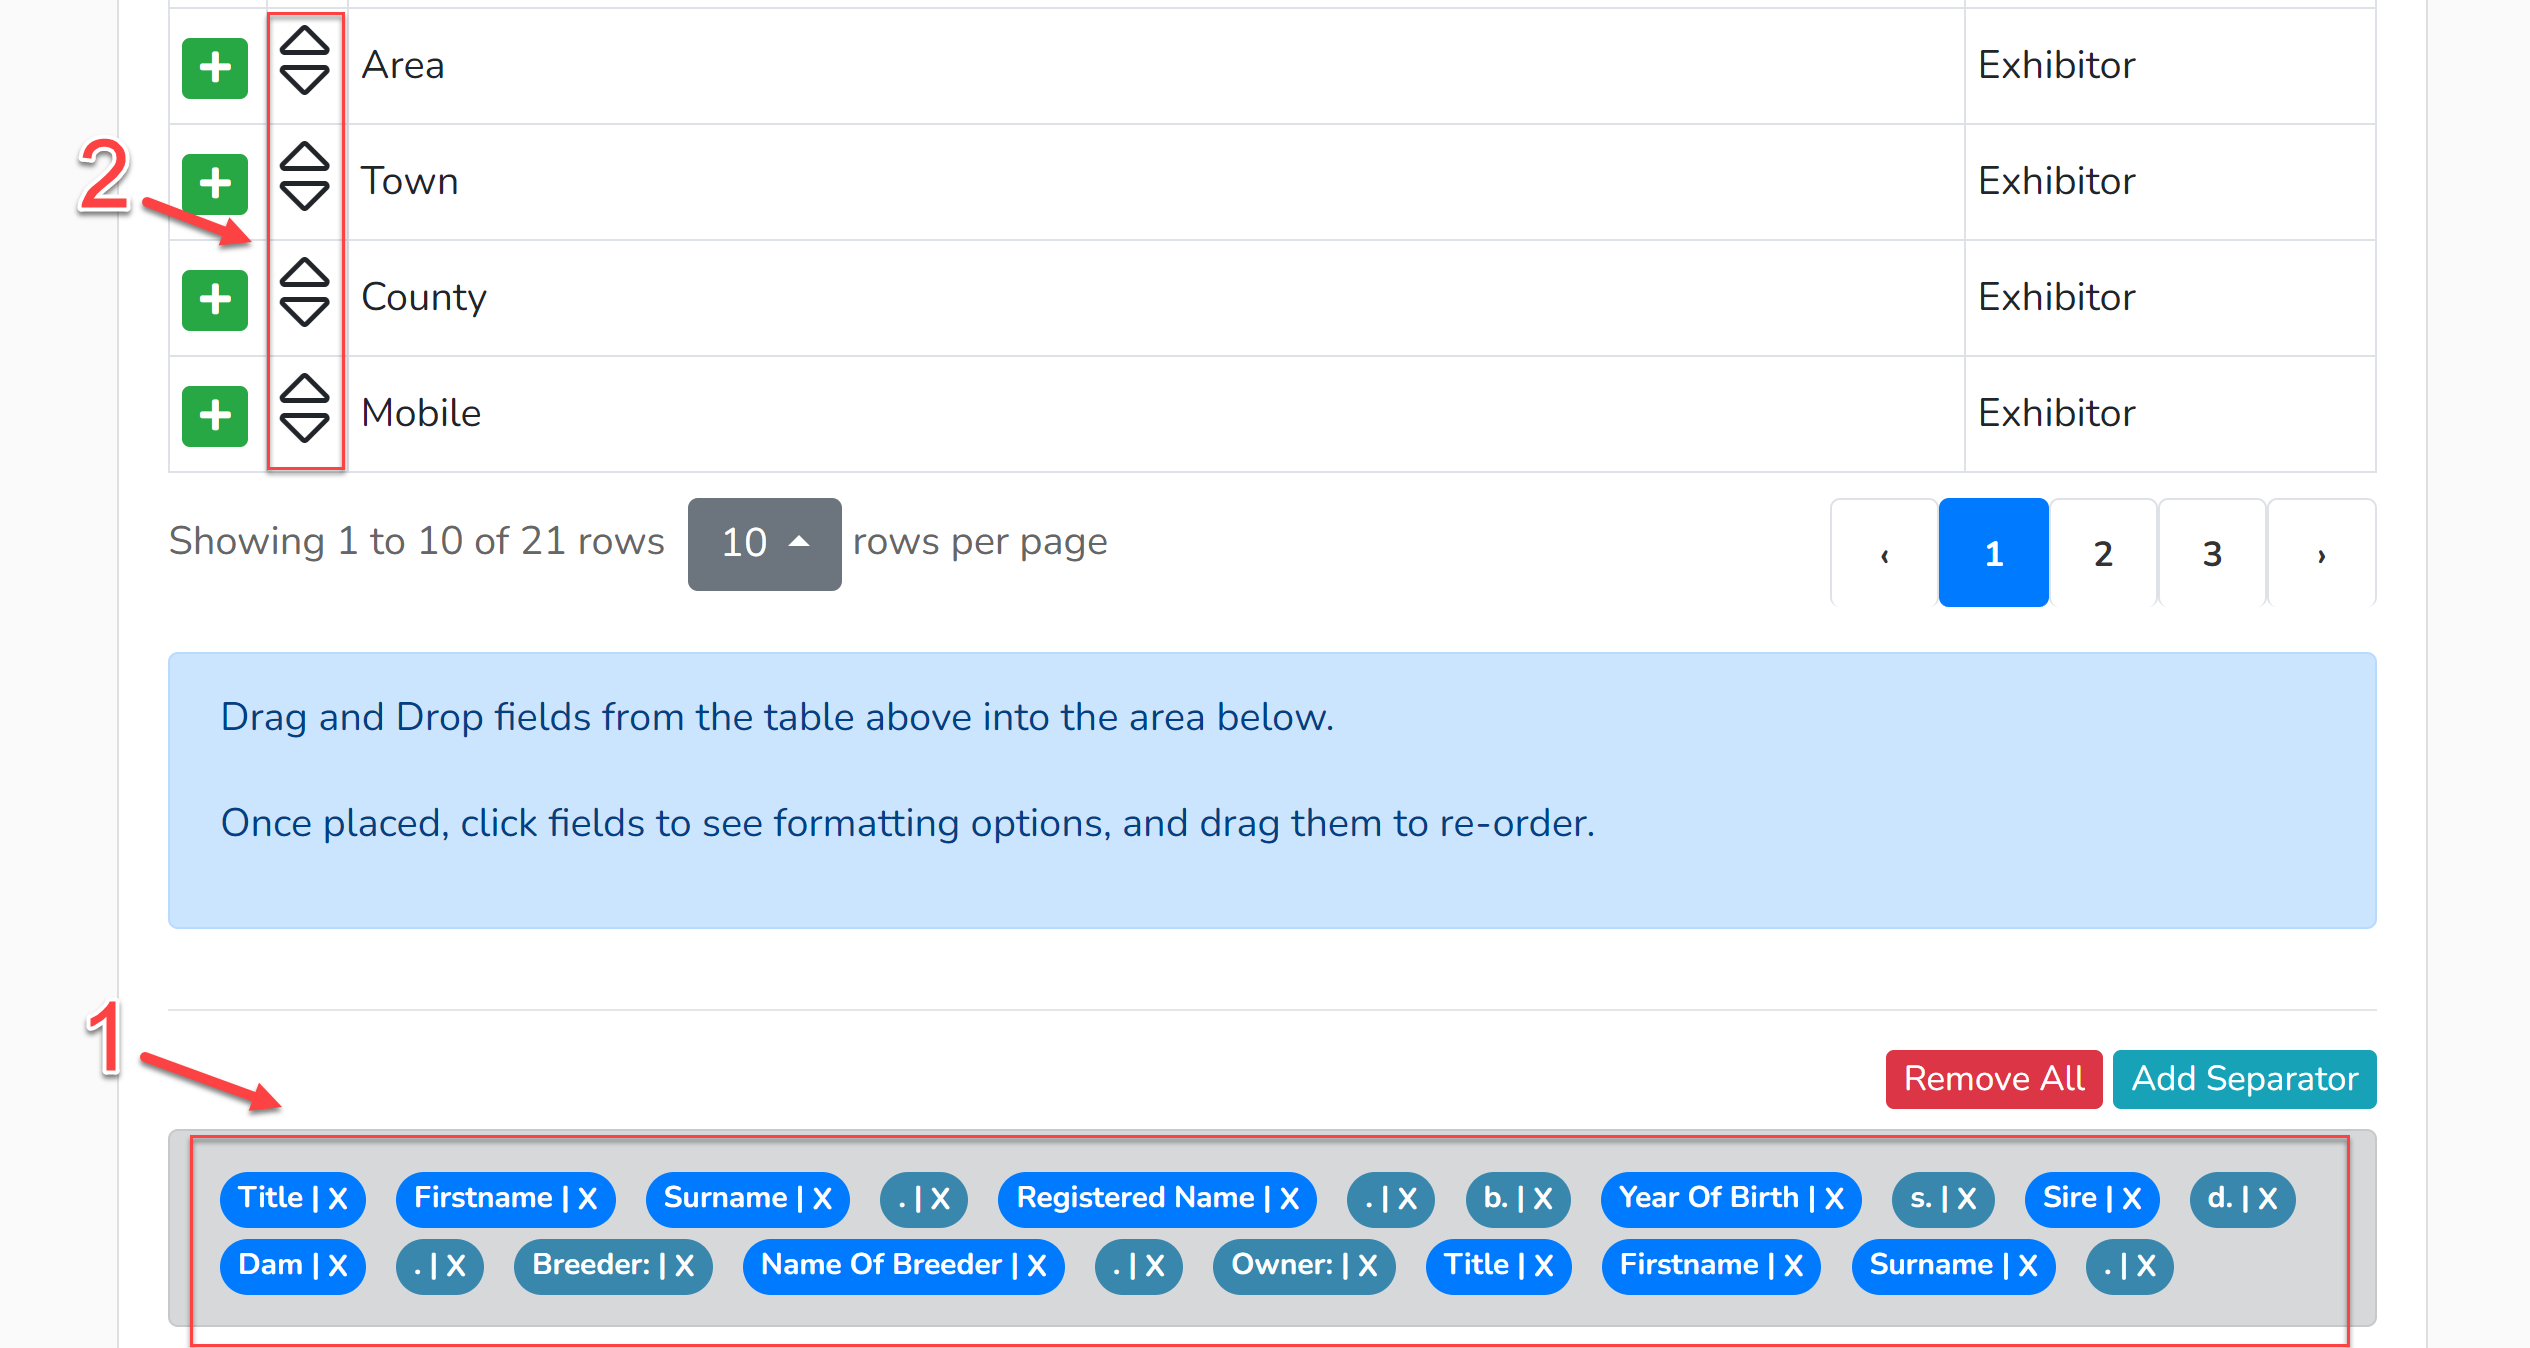The width and height of the screenshot is (2530, 1348).
Task: Add the County field with green plus
Action: click(215, 300)
